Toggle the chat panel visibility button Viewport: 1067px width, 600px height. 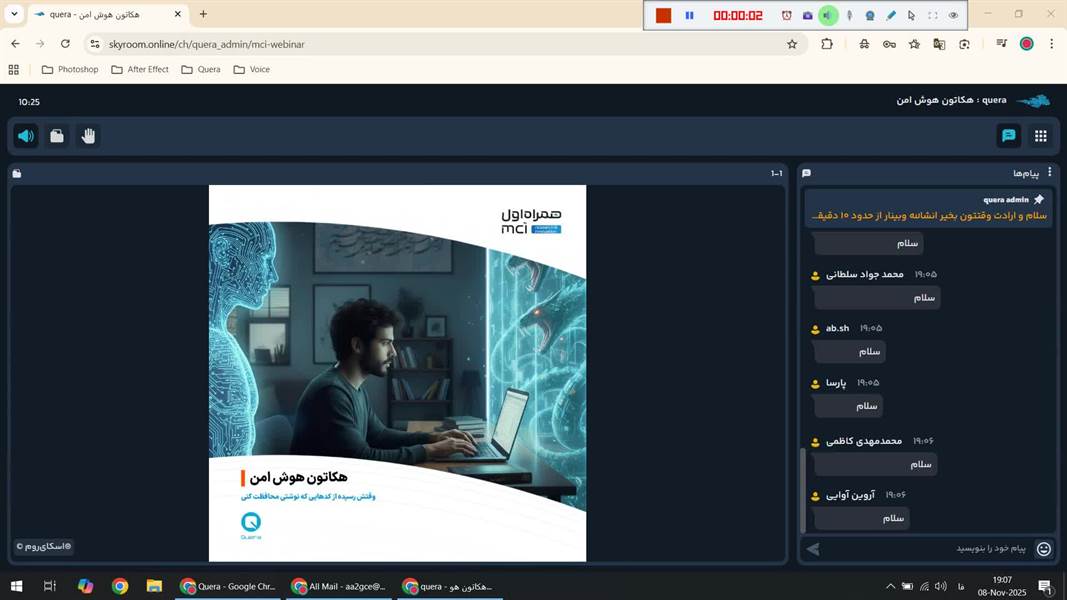pos(1008,136)
